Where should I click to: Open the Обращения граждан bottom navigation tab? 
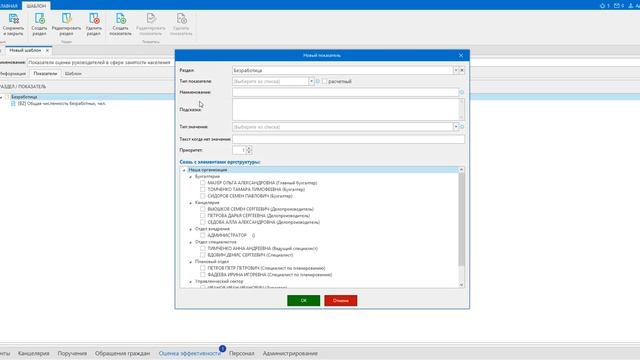click(x=122, y=353)
